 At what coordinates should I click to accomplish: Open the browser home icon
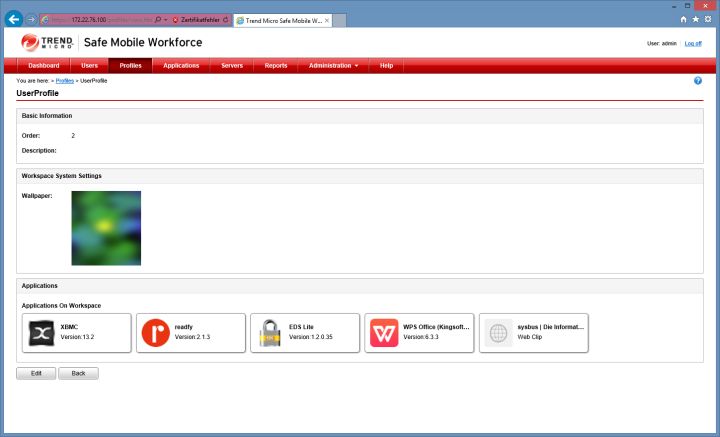click(x=683, y=18)
